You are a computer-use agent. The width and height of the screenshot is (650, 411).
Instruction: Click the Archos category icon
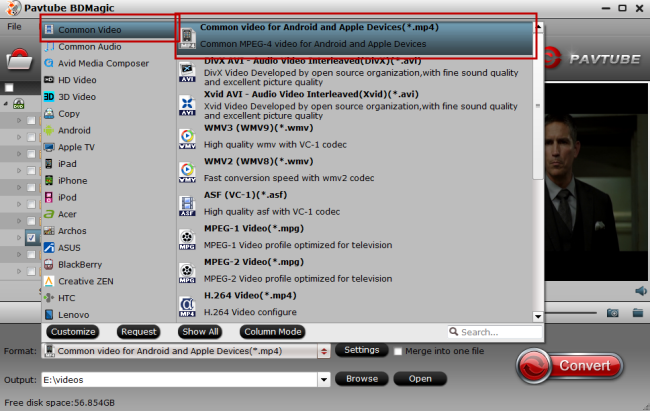(x=49, y=231)
